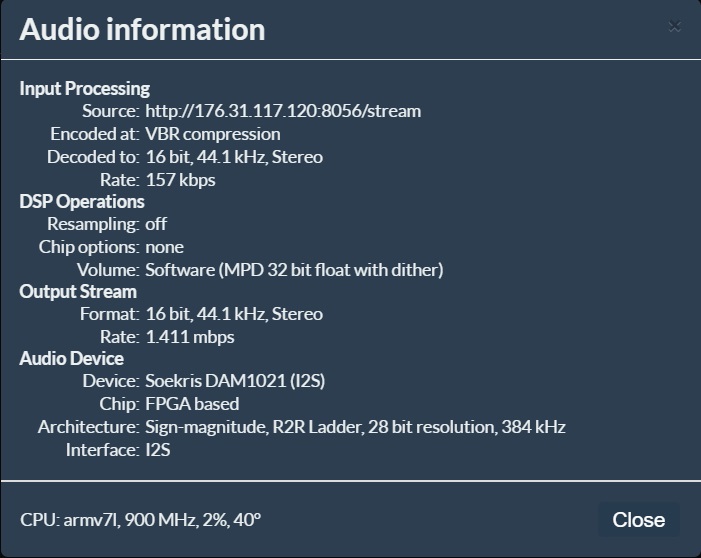Click the 1.411 mbps output rate
This screenshot has height=558, width=701.
tap(190, 337)
